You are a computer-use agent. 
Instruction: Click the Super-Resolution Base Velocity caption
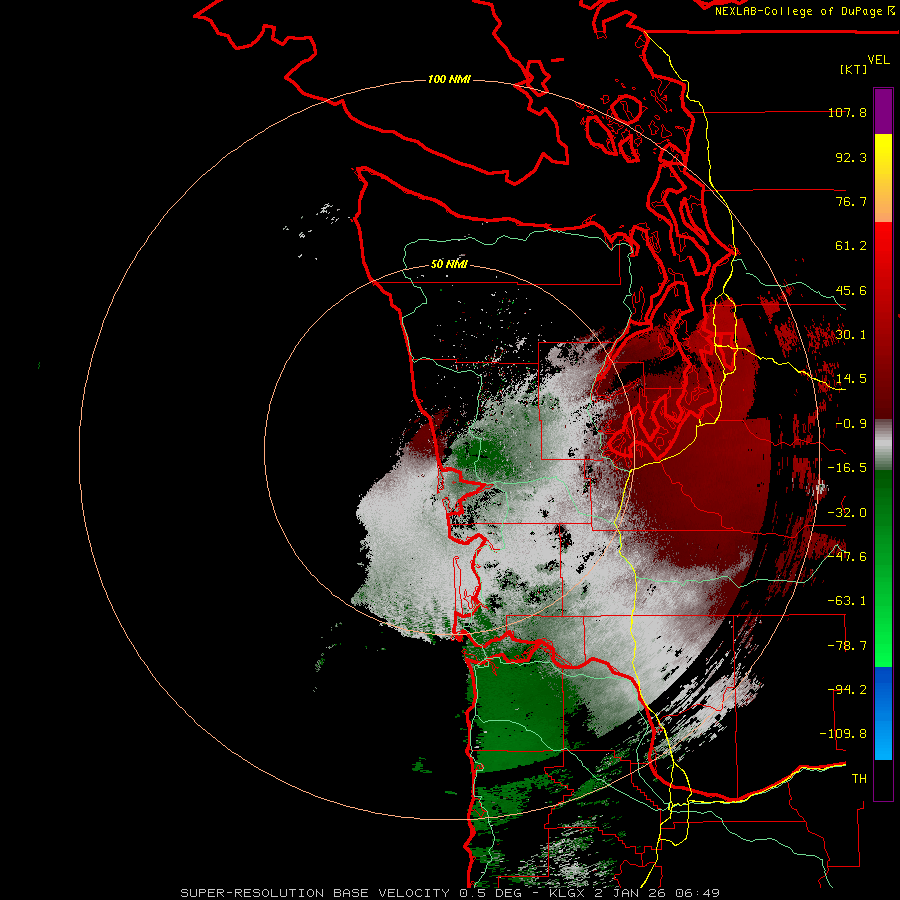click(x=450, y=893)
